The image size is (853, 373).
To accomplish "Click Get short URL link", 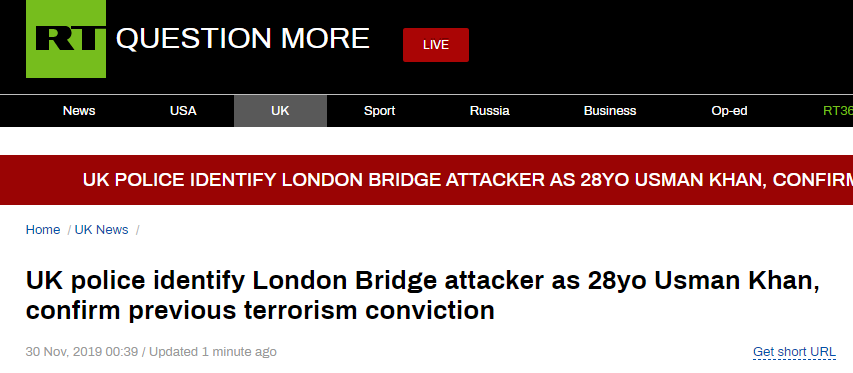I will [x=794, y=352].
